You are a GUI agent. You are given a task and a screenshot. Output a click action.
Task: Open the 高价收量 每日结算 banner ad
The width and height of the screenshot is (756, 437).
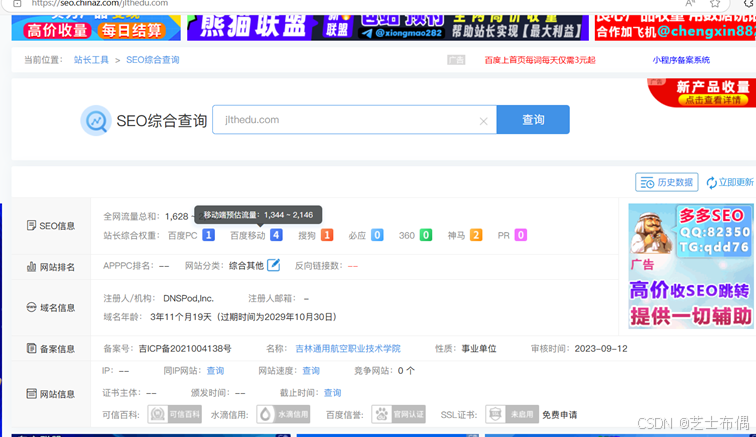click(x=96, y=27)
